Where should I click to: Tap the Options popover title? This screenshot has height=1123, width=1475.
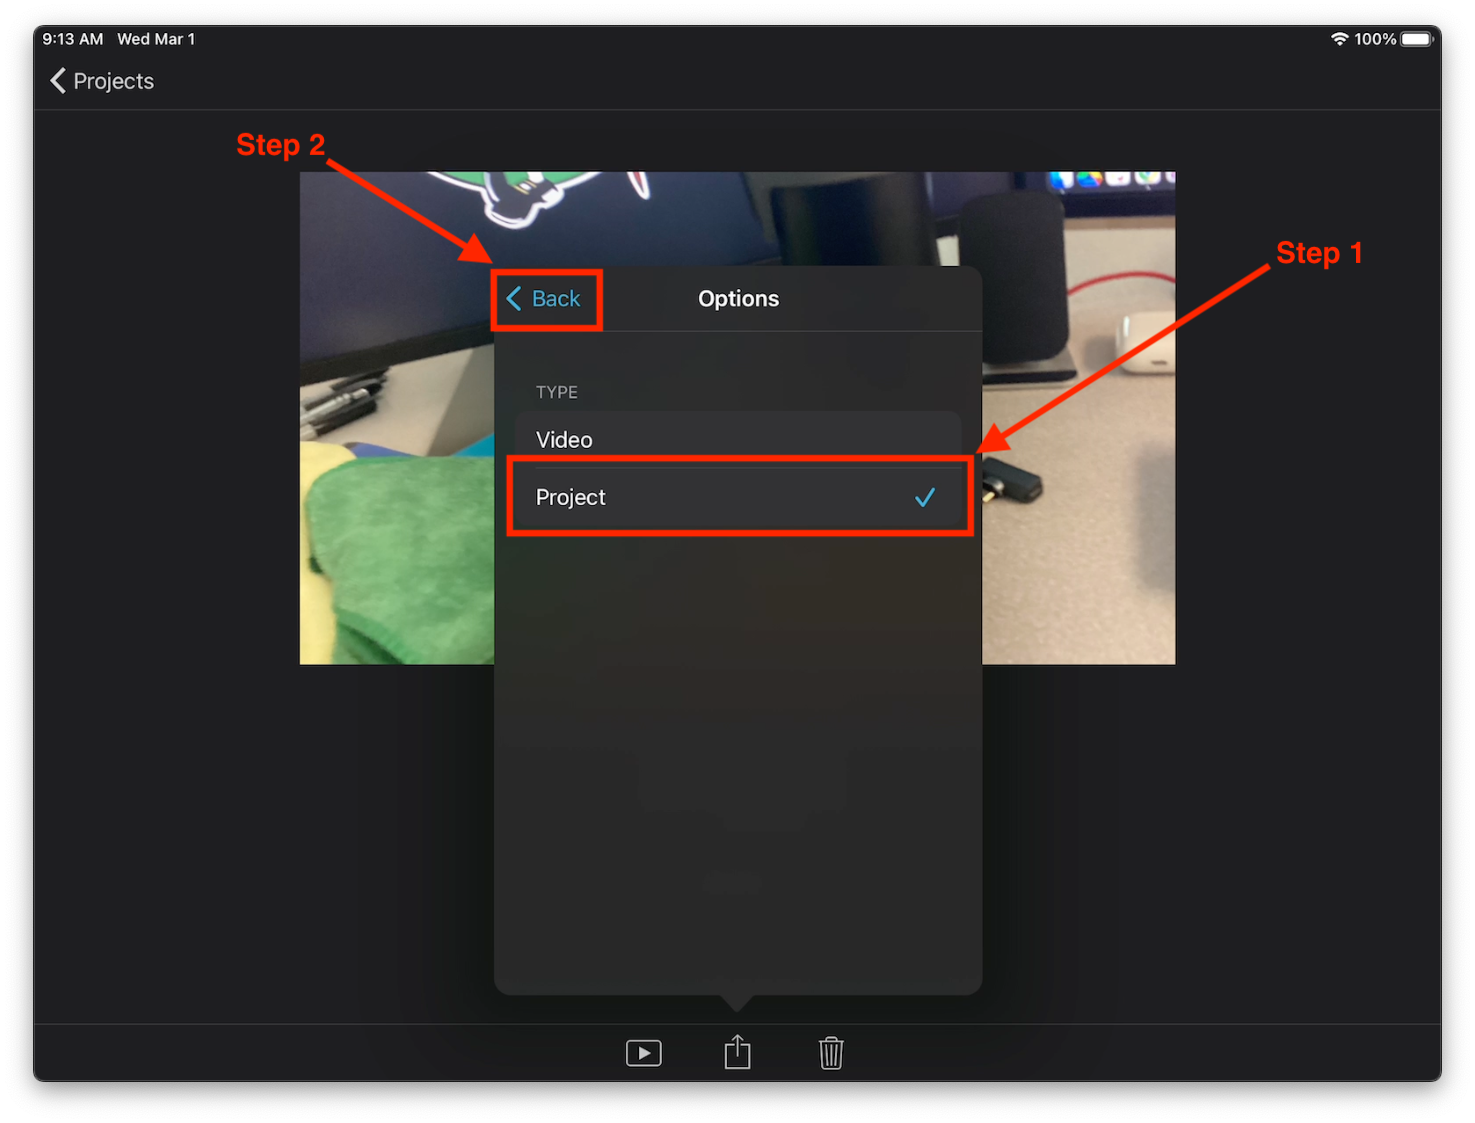738,299
